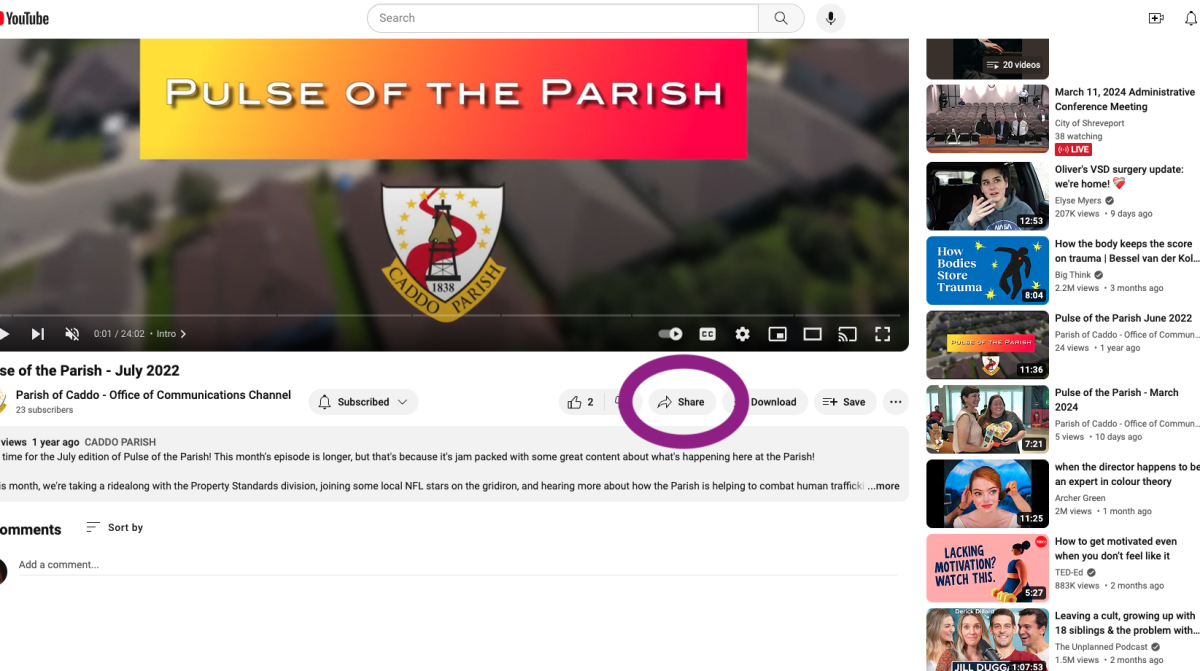Image resolution: width=1200 pixels, height=671 pixels.
Task: Start voice search with microphone icon
Action: (829, 18)
